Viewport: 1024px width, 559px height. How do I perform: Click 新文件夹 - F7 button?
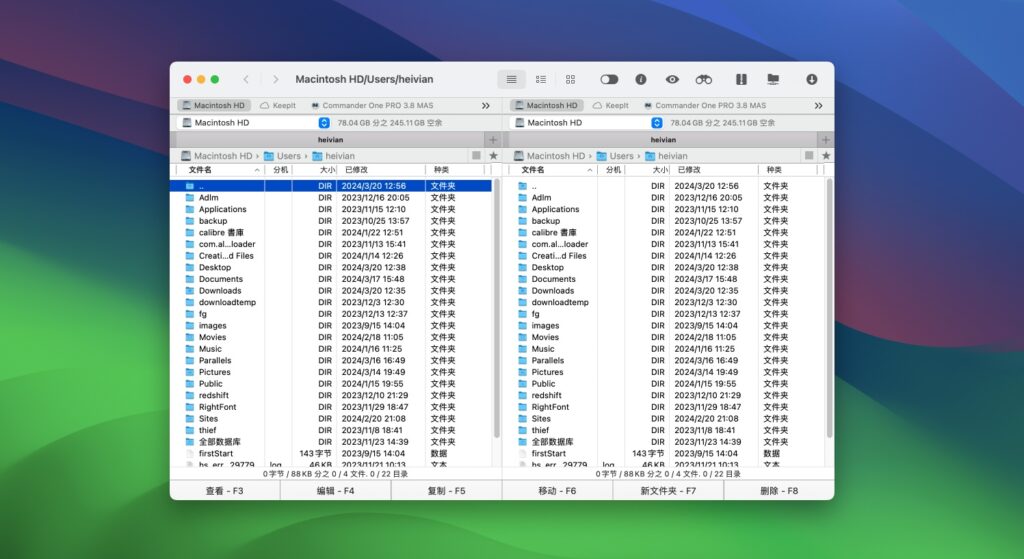(x=668, y=490)
